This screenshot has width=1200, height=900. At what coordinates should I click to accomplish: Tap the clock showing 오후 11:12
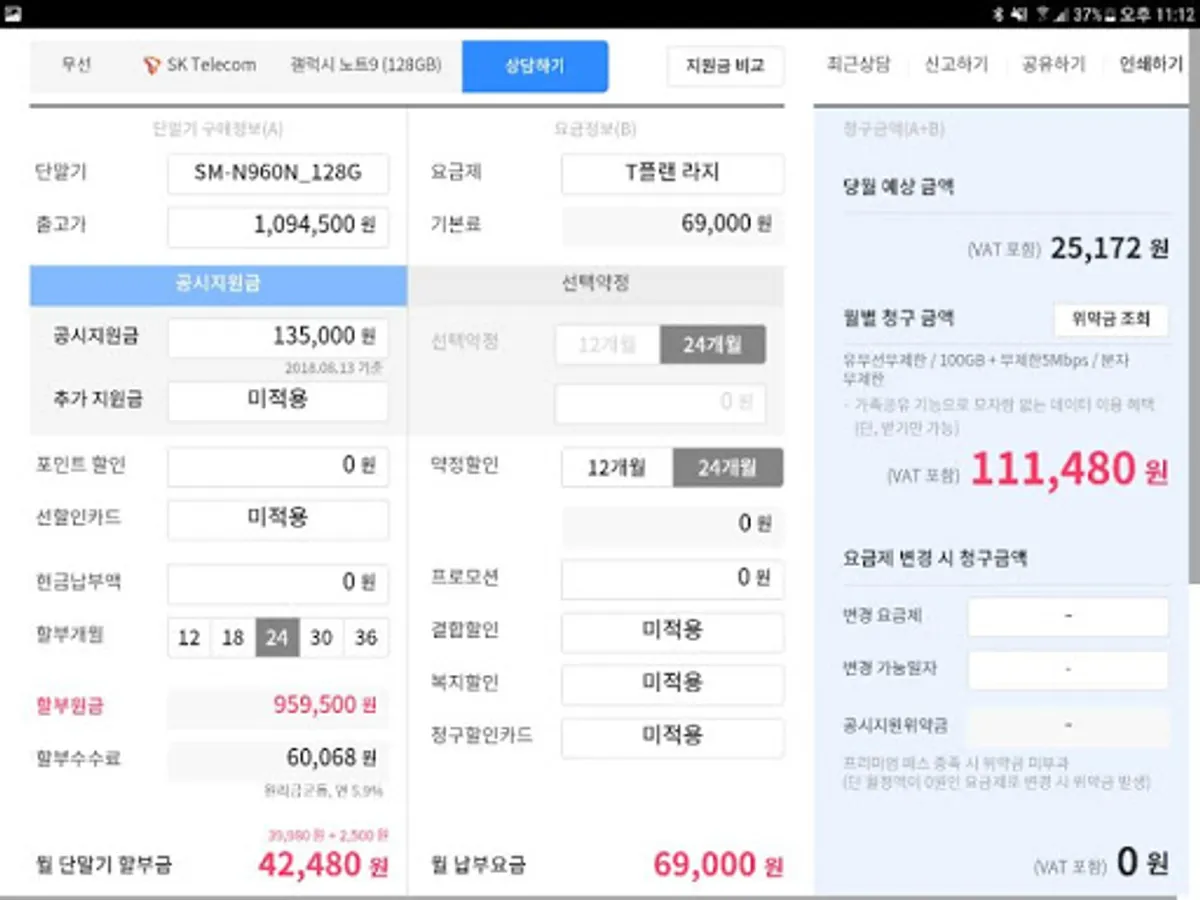click(1155, 14)
